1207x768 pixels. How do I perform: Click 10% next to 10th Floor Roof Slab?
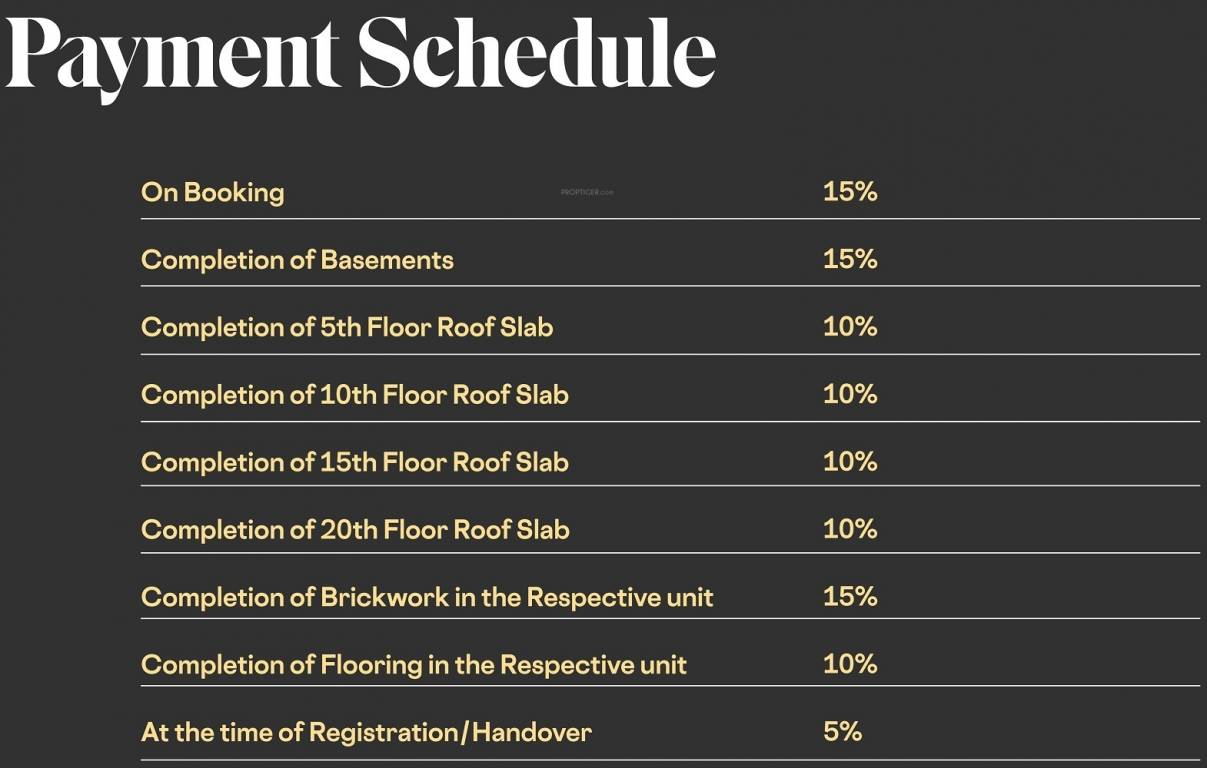tap(849, 394)
